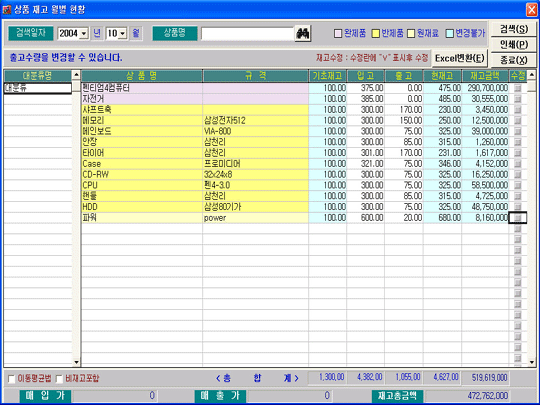Click the 인쇄(P) print button
The image size is (540, 405).
point(513,44)
